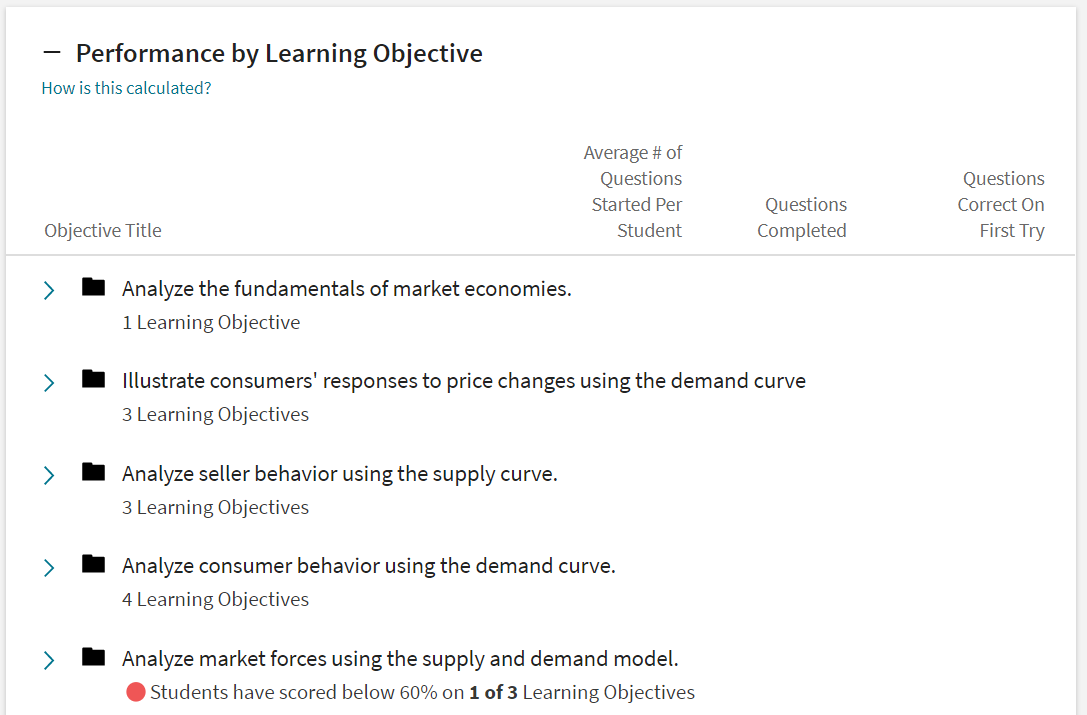Select the seller behavior objective title
Image resolution: width=1087 pixels, height=715 pixels.
pyautogui.click(x=340, y=473)
